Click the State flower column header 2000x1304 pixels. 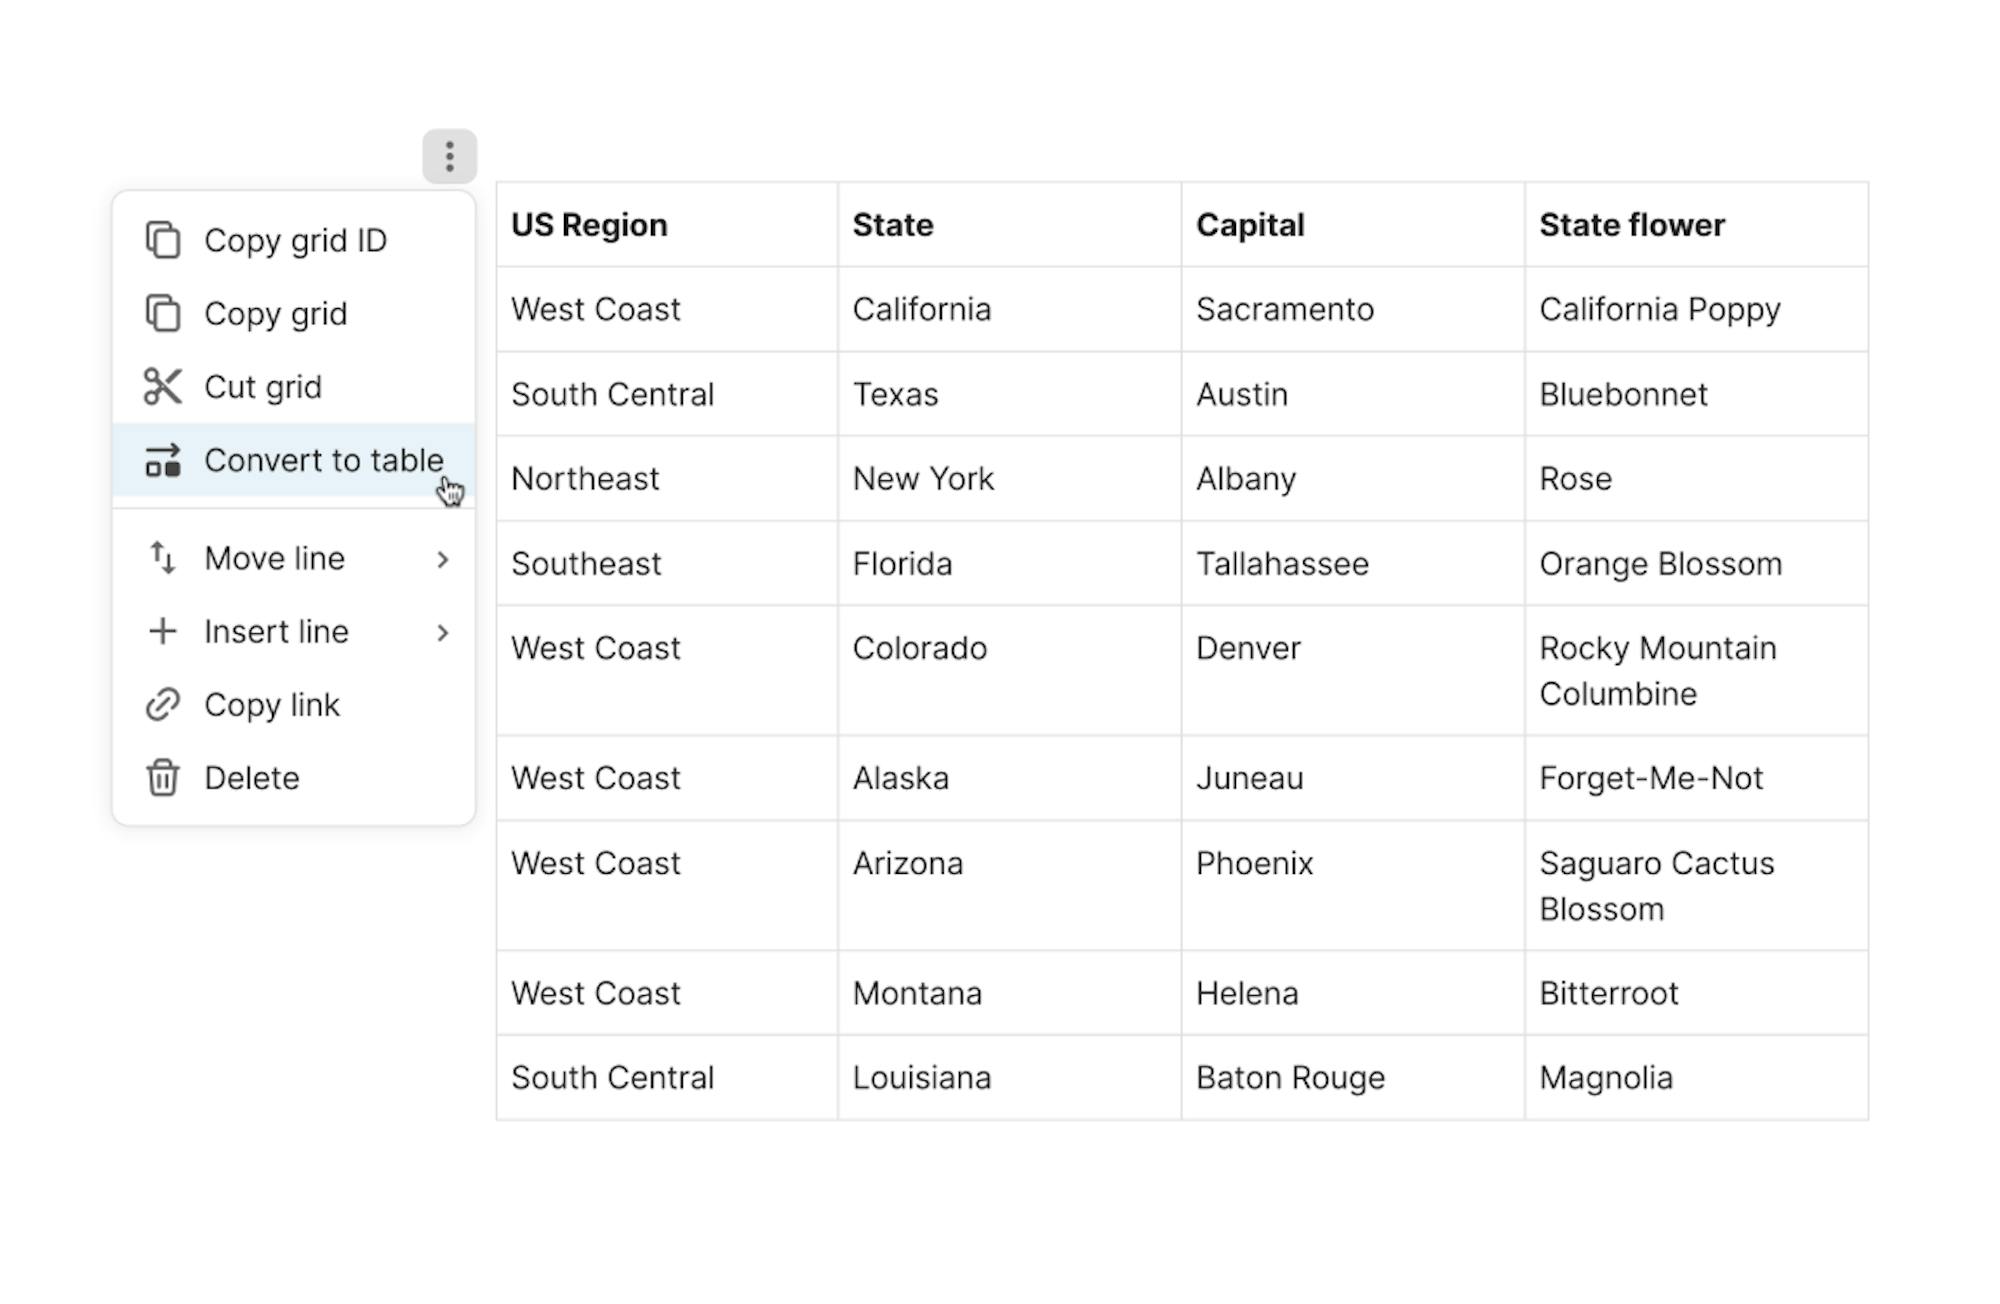coord(1632,225)
